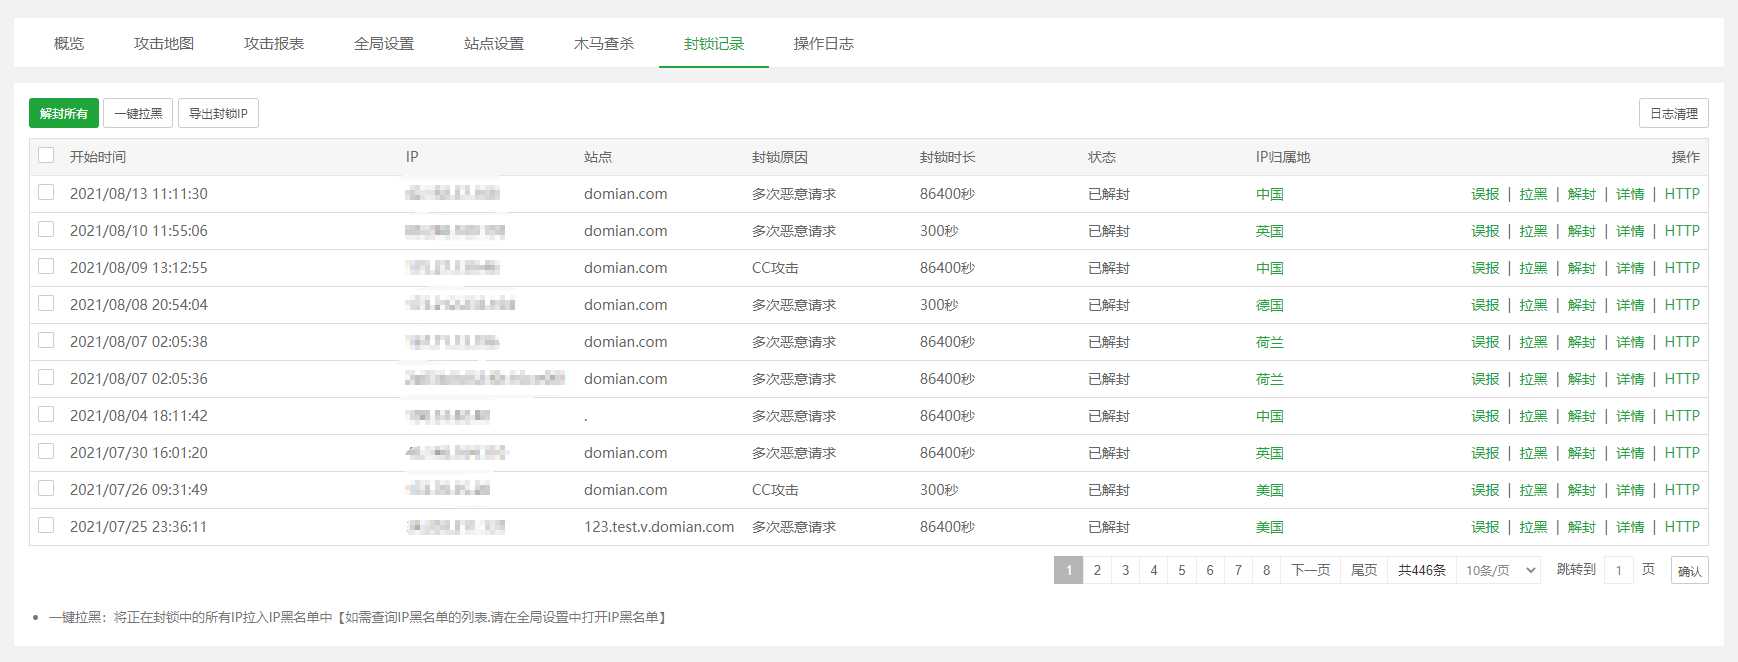
Task: Open HTTP for row 2021/07/25 23:36:11
Action: click(1682, 527)
